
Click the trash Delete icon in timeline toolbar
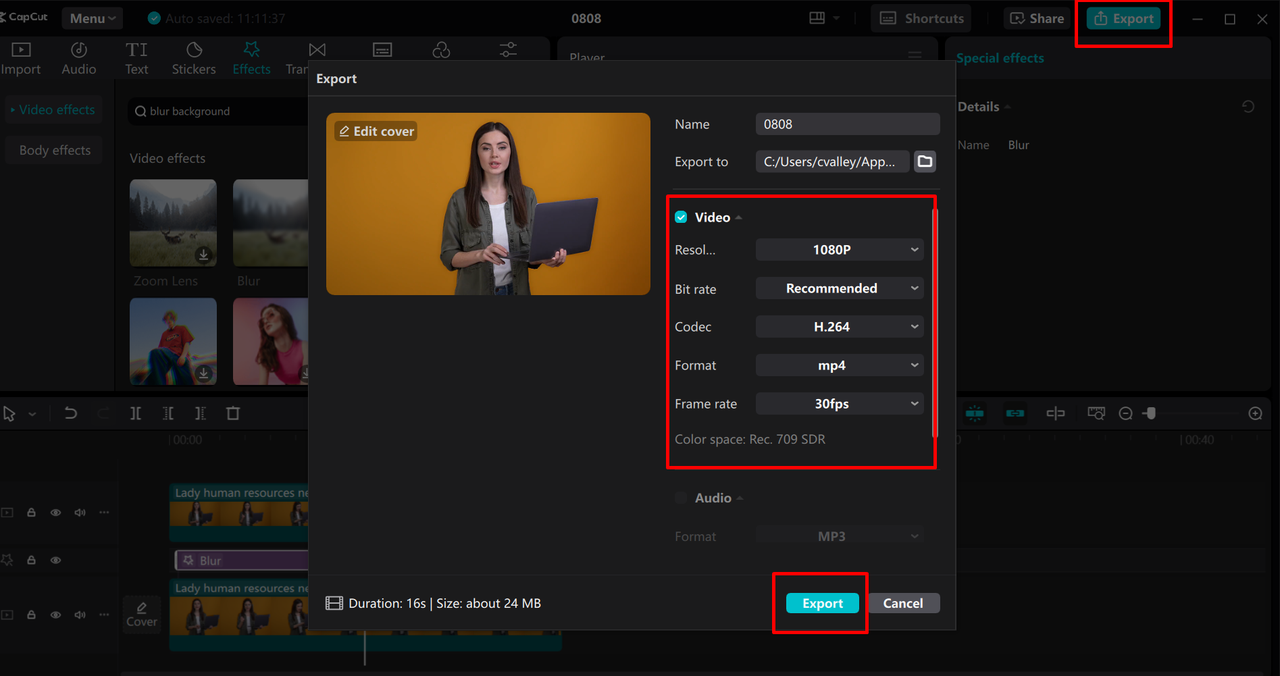click(233, 414)
